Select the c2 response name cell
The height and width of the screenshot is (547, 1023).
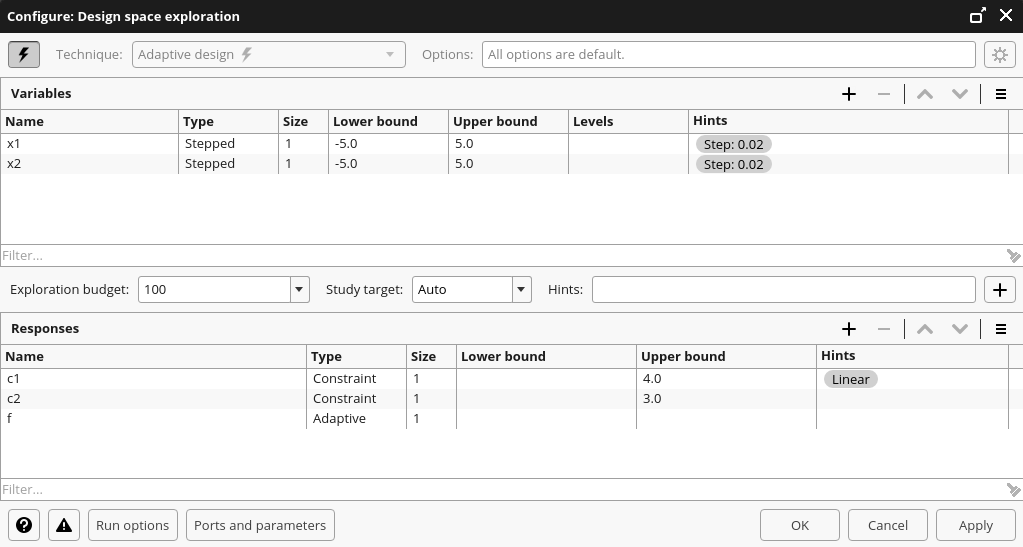click(154, 399)
